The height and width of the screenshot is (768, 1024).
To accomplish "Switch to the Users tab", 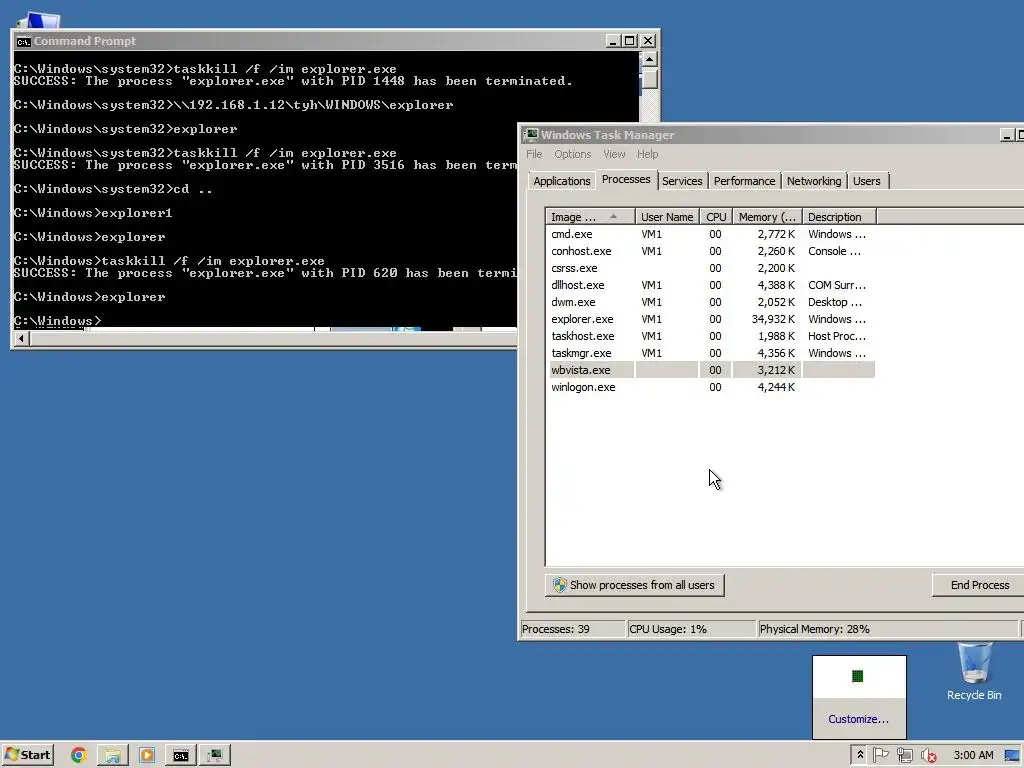I will coord(866,181).
